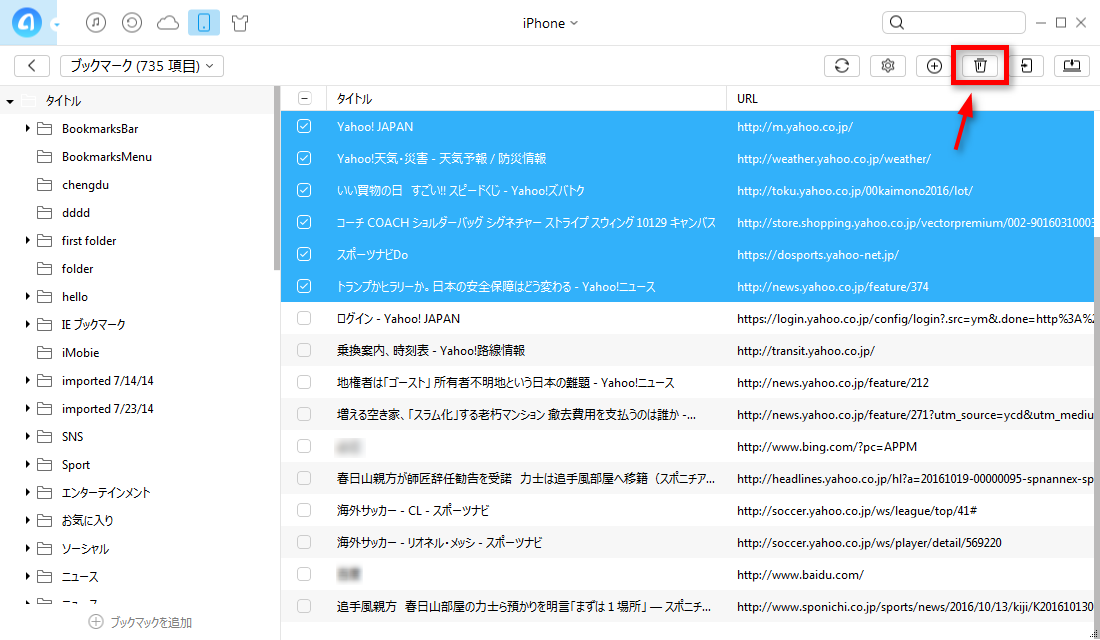Select the ニュース folder
Image resolution: width=1100 pixels, height=640 pixels.
80,577
